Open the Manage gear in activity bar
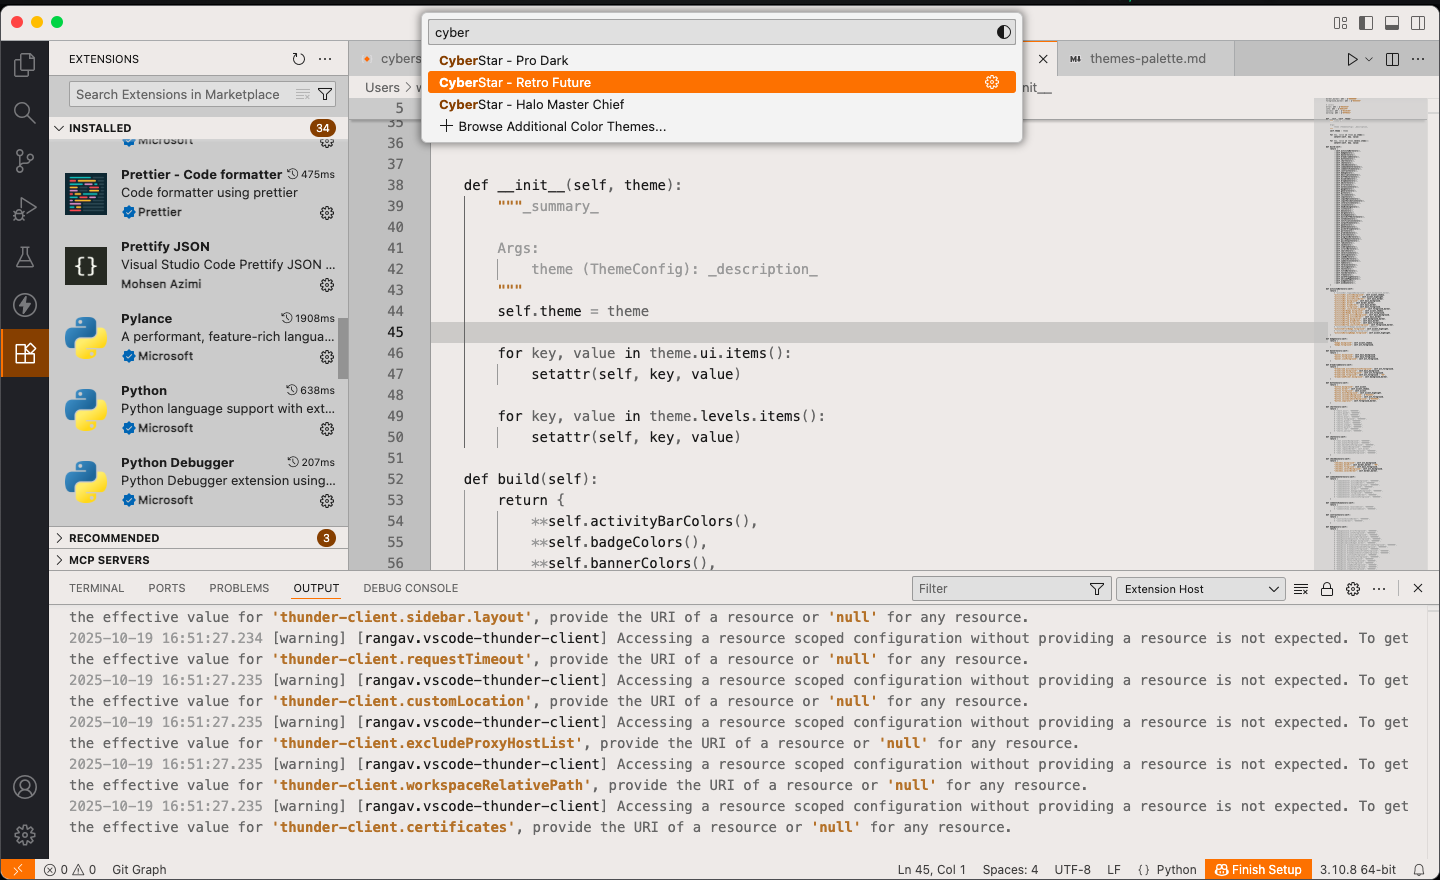Viewport: 1440px width, 880px height. (x=25, y=835)
